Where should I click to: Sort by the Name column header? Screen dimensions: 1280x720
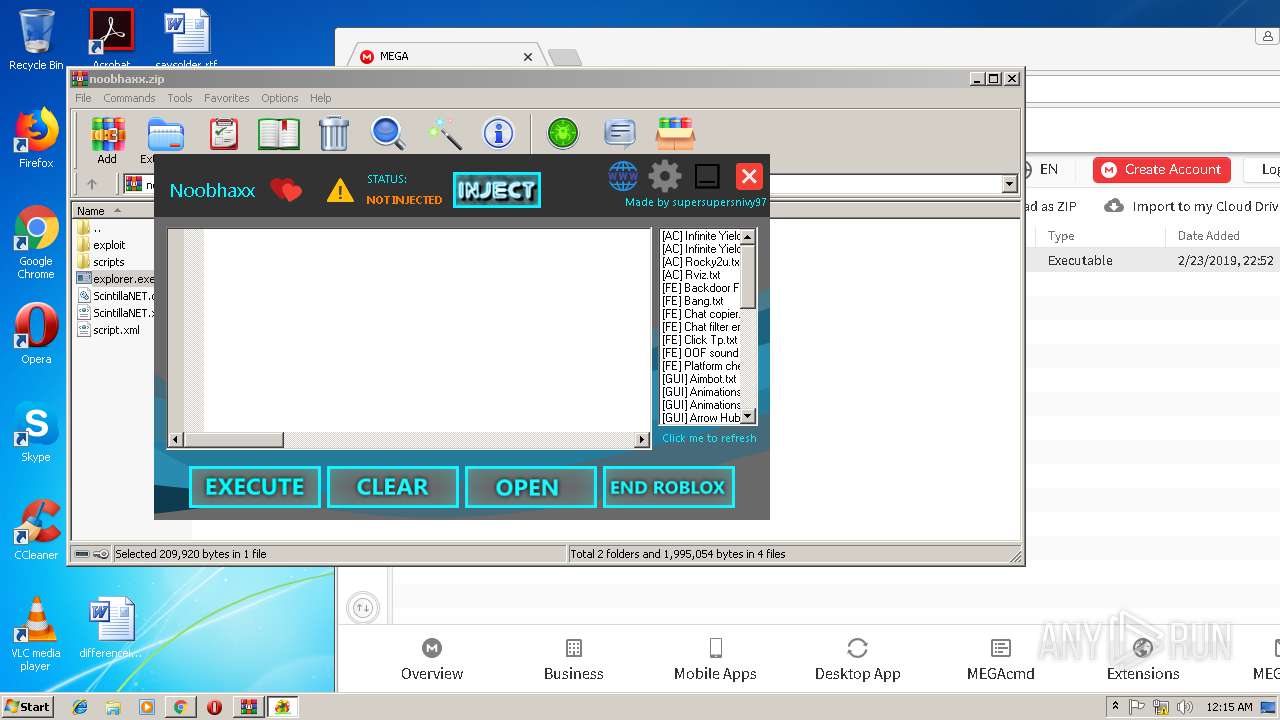(x=91, y=211)
